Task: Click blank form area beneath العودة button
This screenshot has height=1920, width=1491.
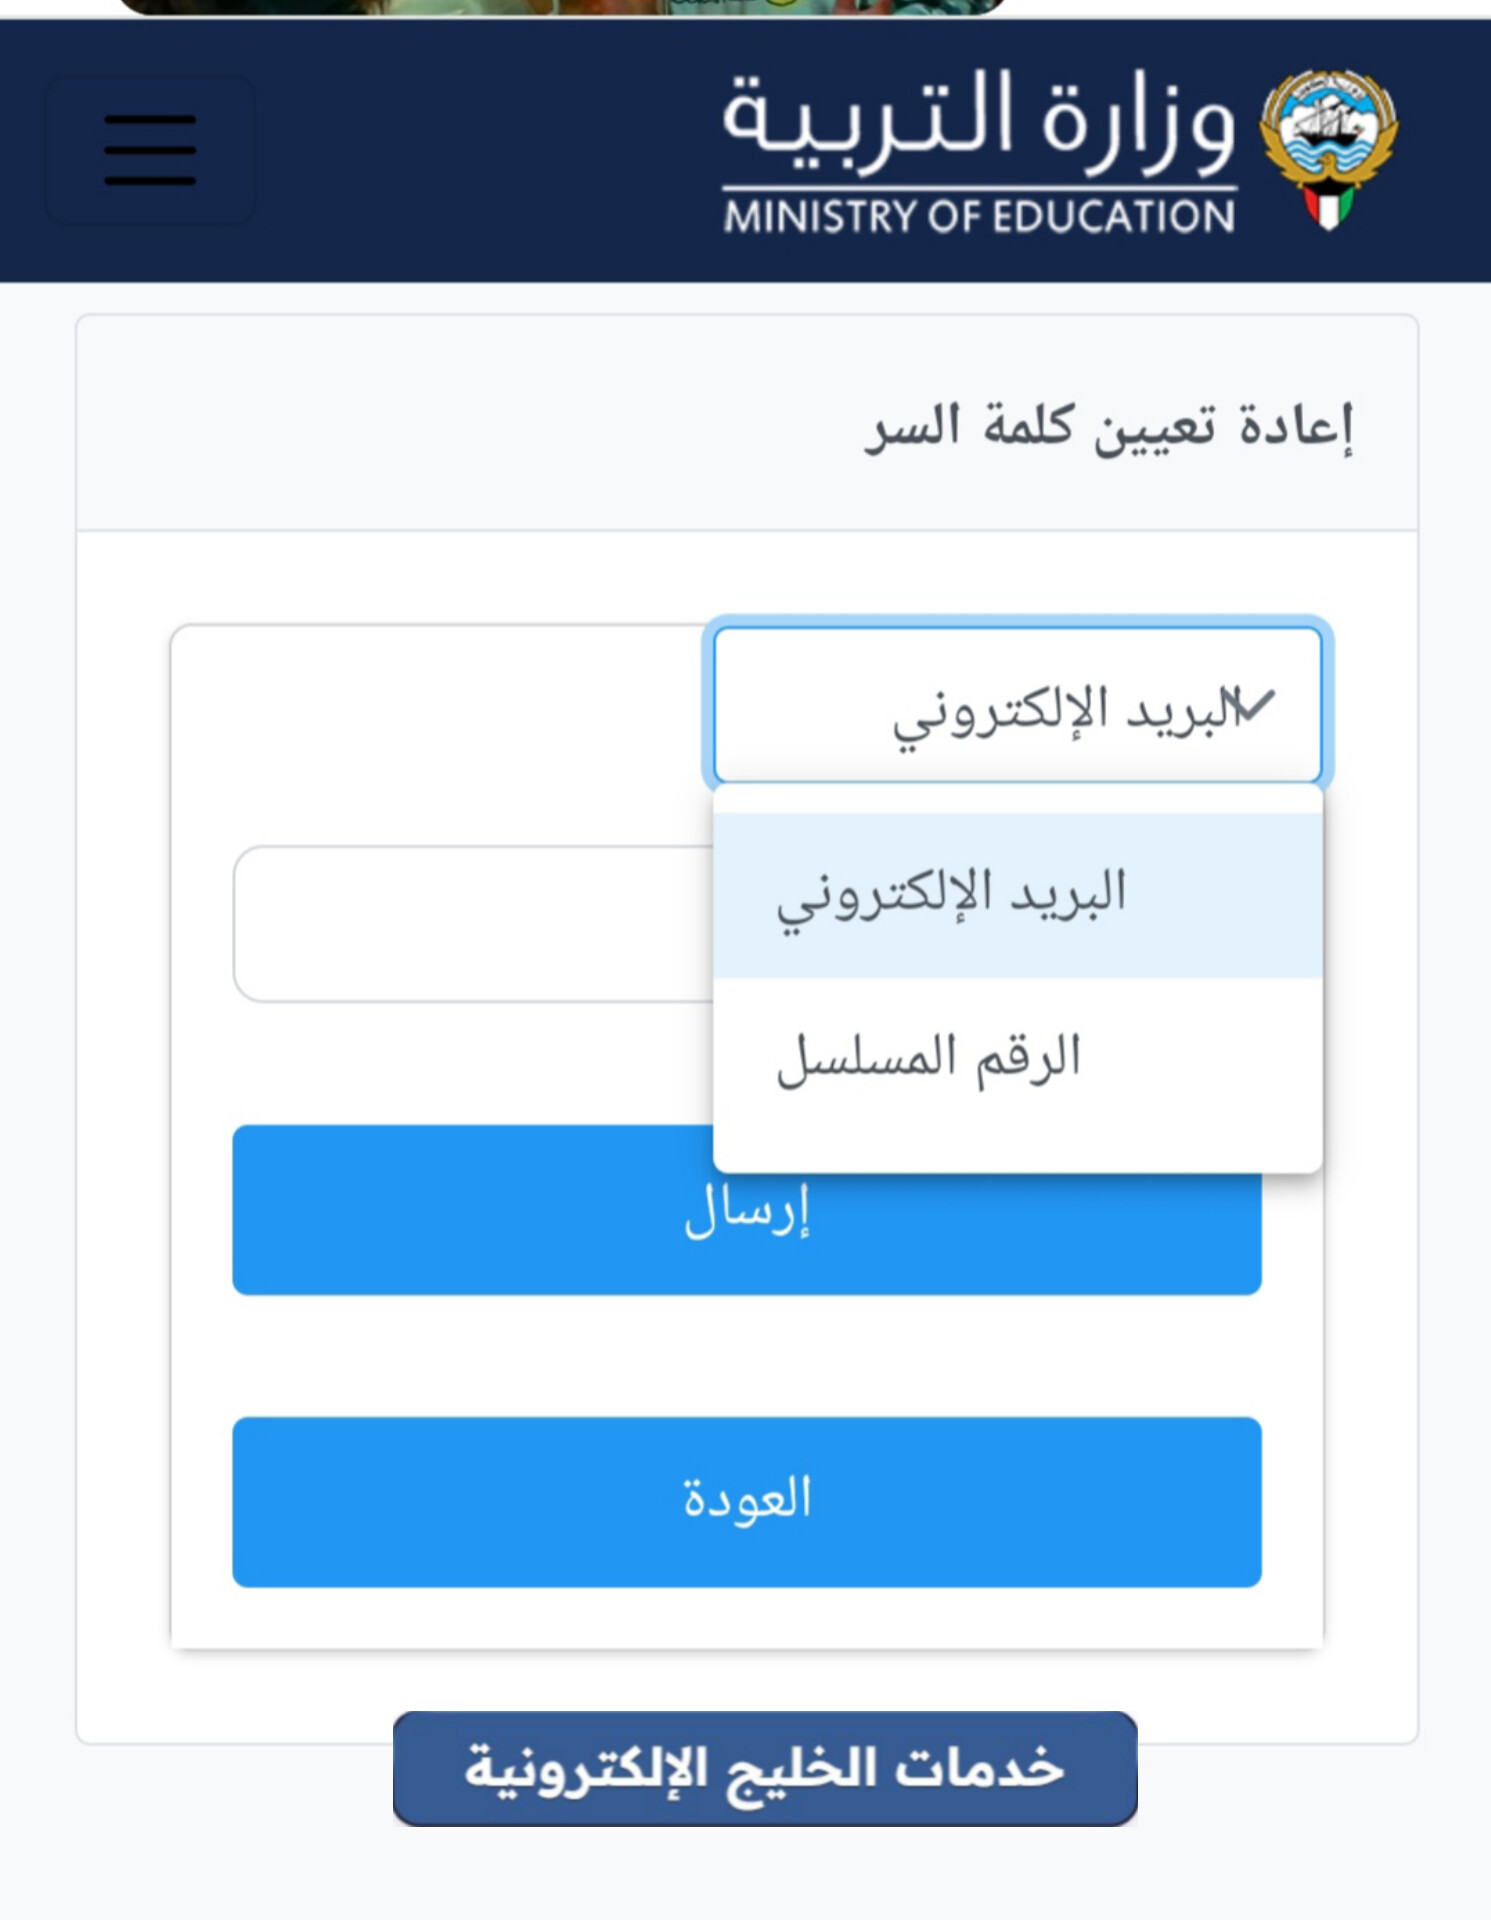Action: pyautogui.click(x=746, y=1618)
